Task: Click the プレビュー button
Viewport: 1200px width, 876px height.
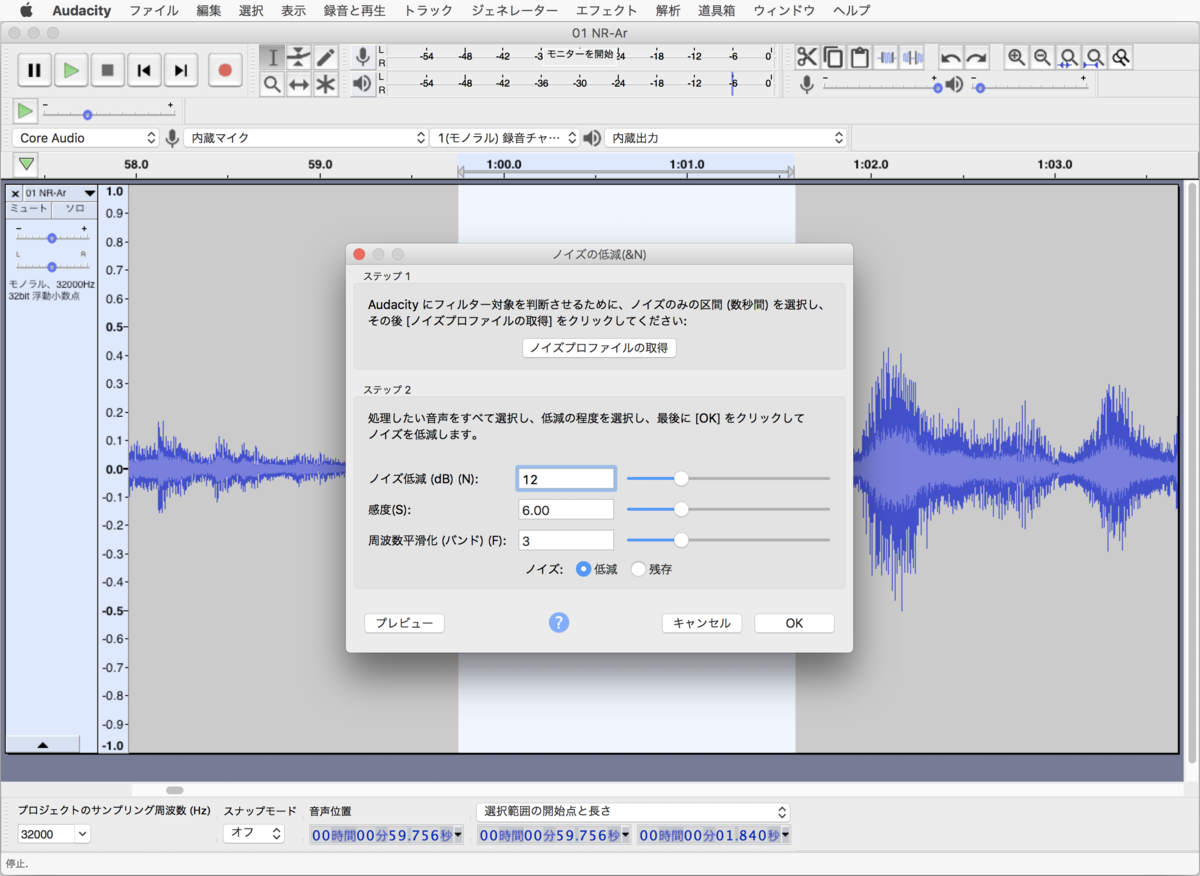Action: click(x=404, y=623)
